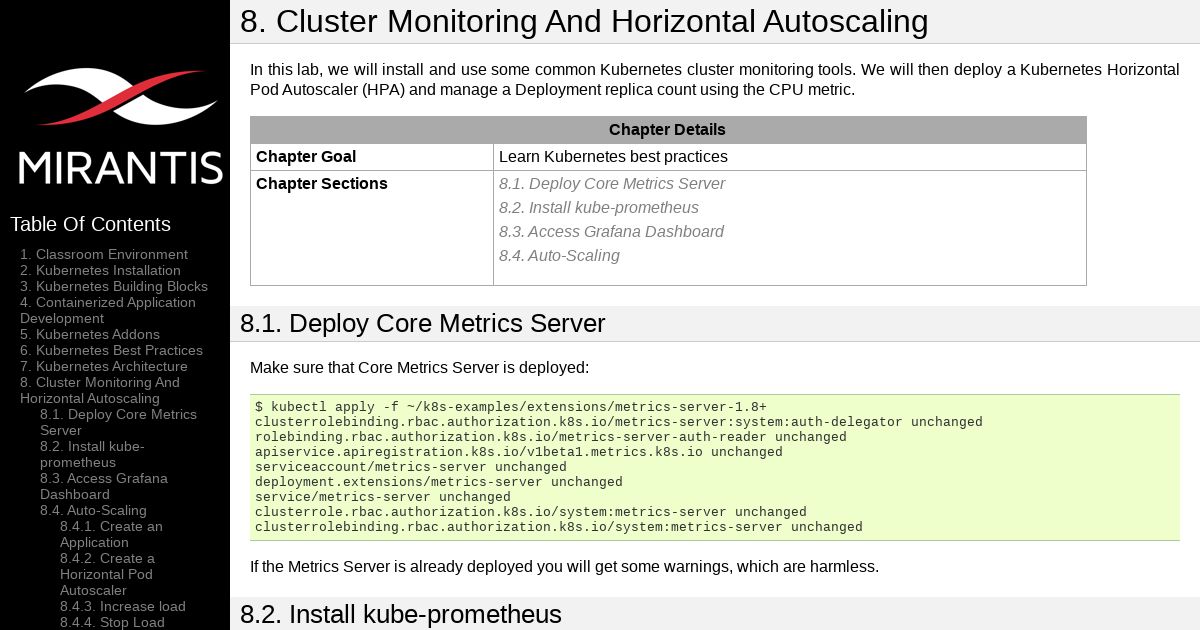Click '8.3. Access Grafana Dashboard' in chapter table

coord(611,232)
